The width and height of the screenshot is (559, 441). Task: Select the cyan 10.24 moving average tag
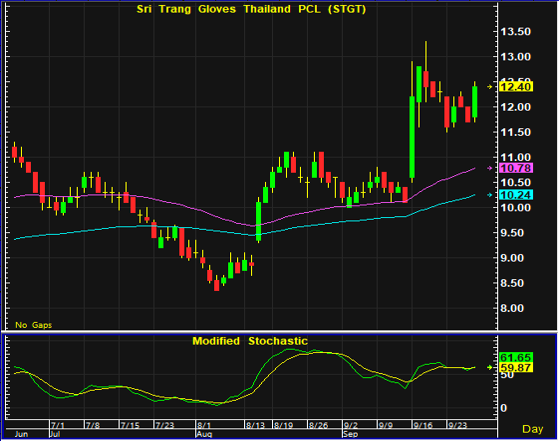[x=516, y=195]
